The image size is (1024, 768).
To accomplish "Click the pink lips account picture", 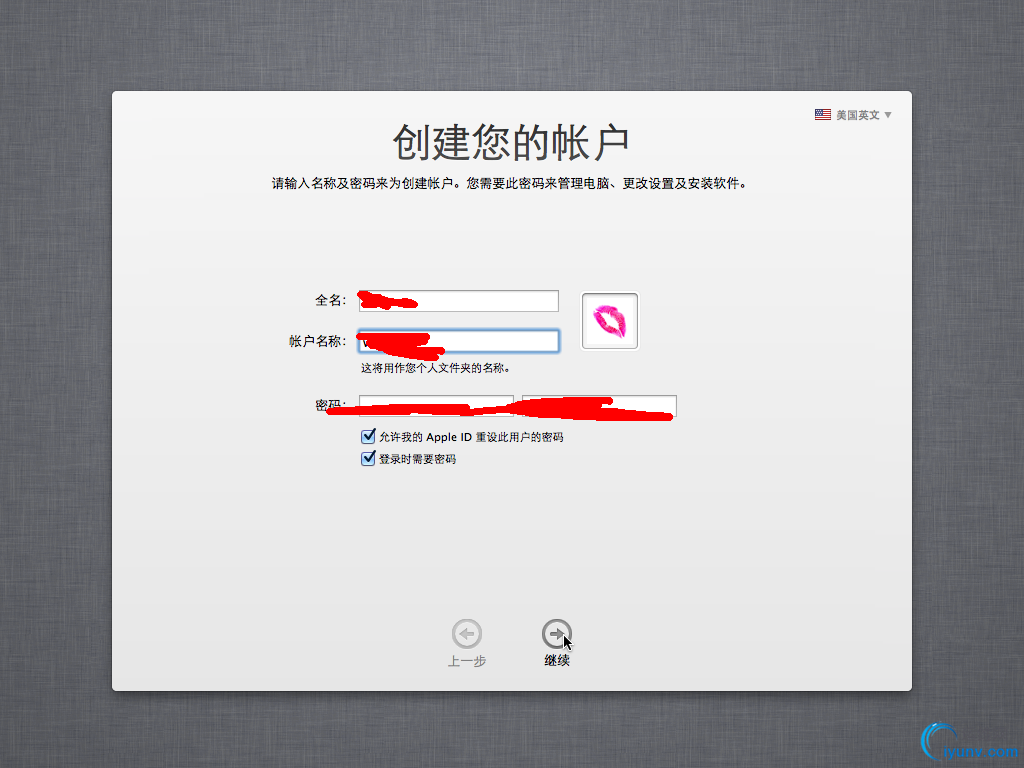I will tap(610, 319).
